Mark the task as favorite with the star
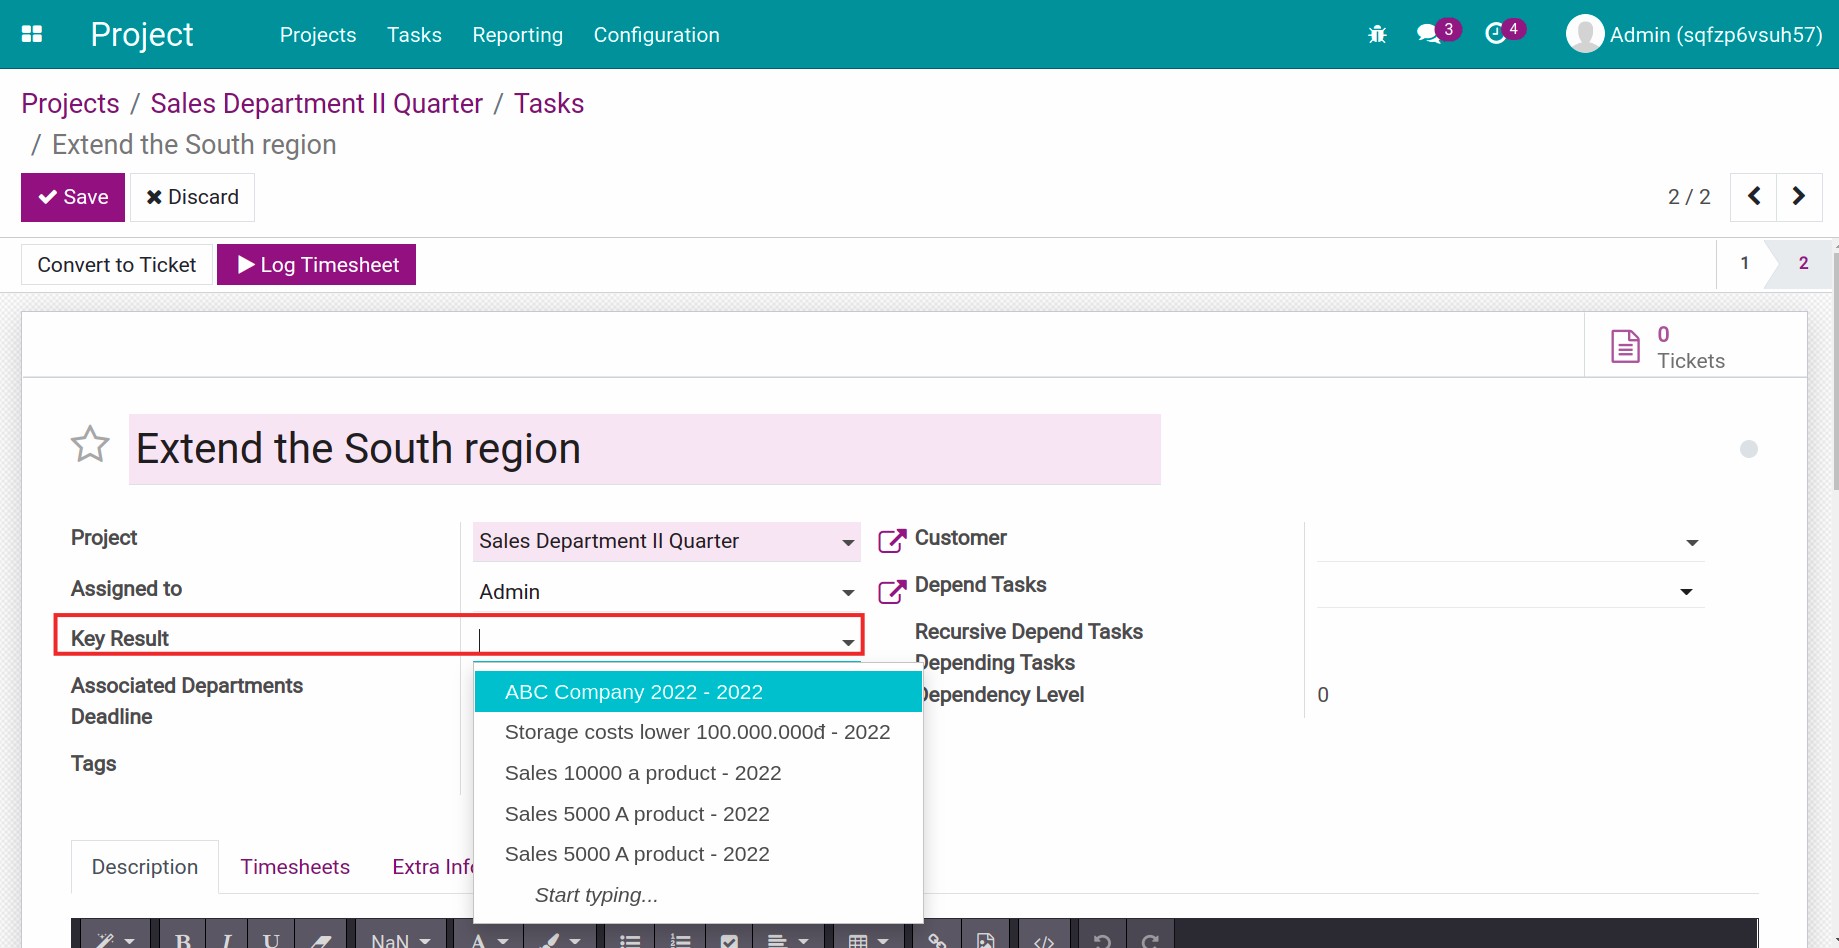1839x948 pixels. click(89, 445)
